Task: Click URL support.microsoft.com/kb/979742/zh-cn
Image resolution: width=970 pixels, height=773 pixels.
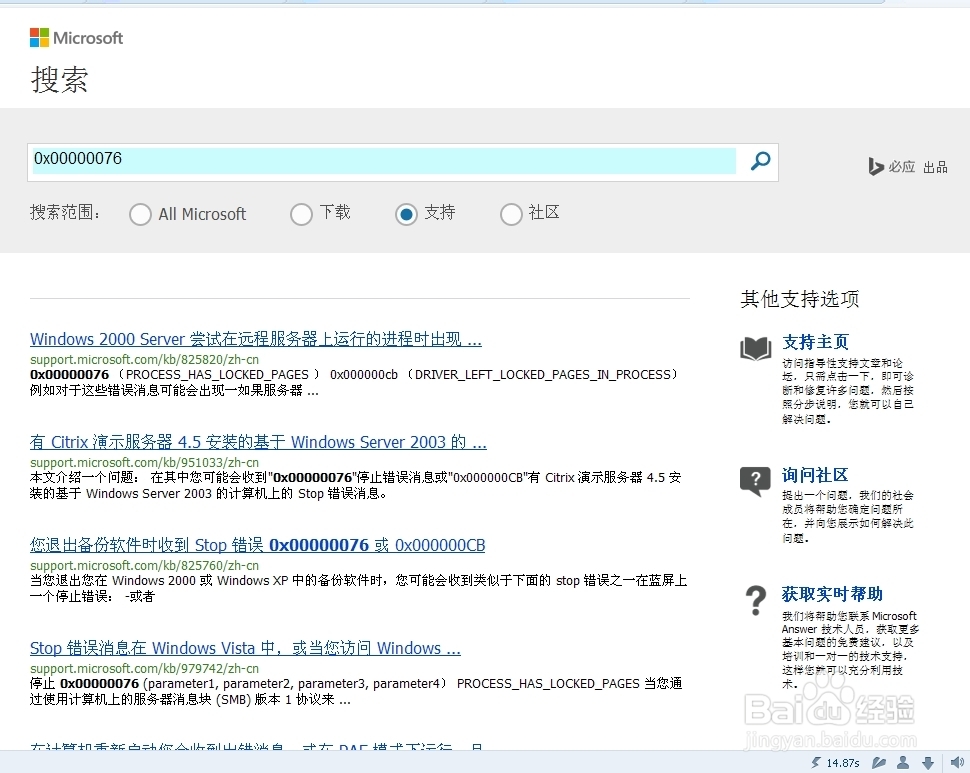Action: pyautogui.click(x=144, y=668)
